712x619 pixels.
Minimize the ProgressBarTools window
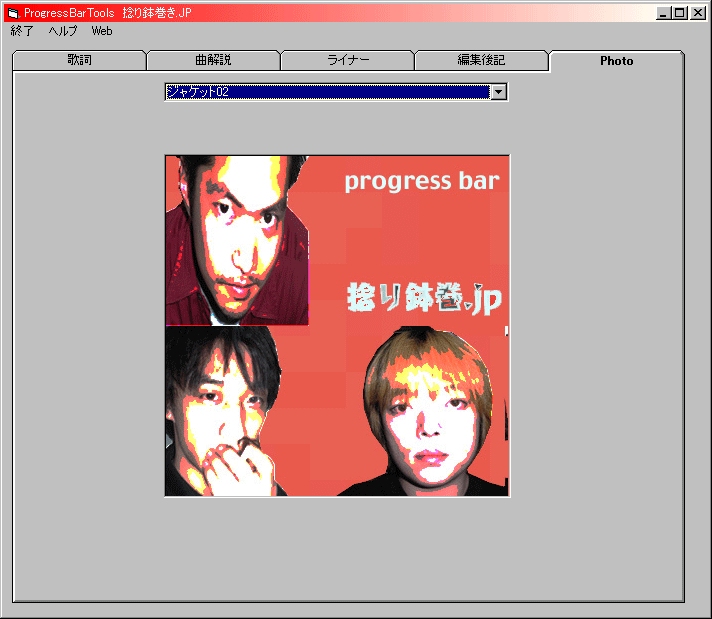663,13
